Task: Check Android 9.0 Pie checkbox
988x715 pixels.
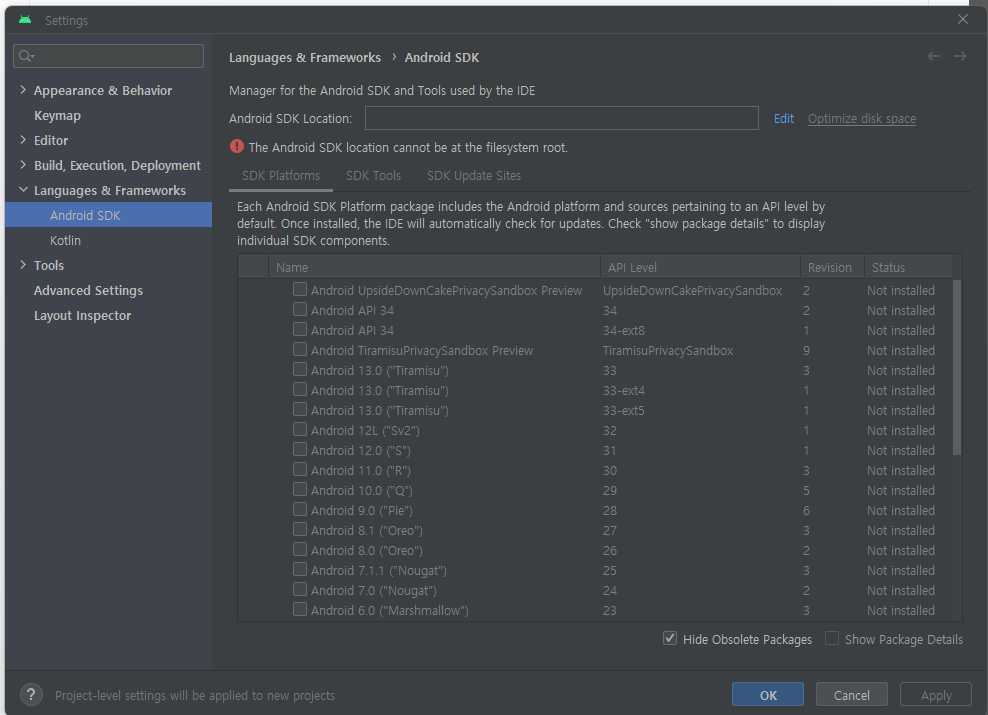Action: tap(300, 509)
